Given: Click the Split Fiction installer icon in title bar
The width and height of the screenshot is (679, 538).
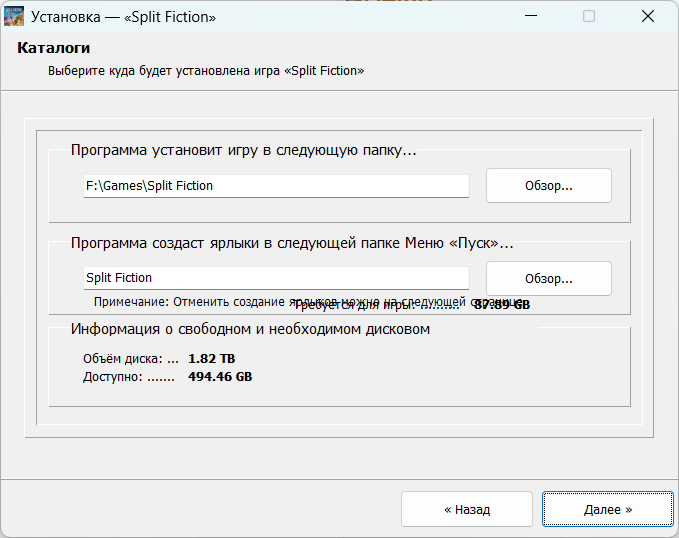Looking at the screenshot, I should pos(14,17).
